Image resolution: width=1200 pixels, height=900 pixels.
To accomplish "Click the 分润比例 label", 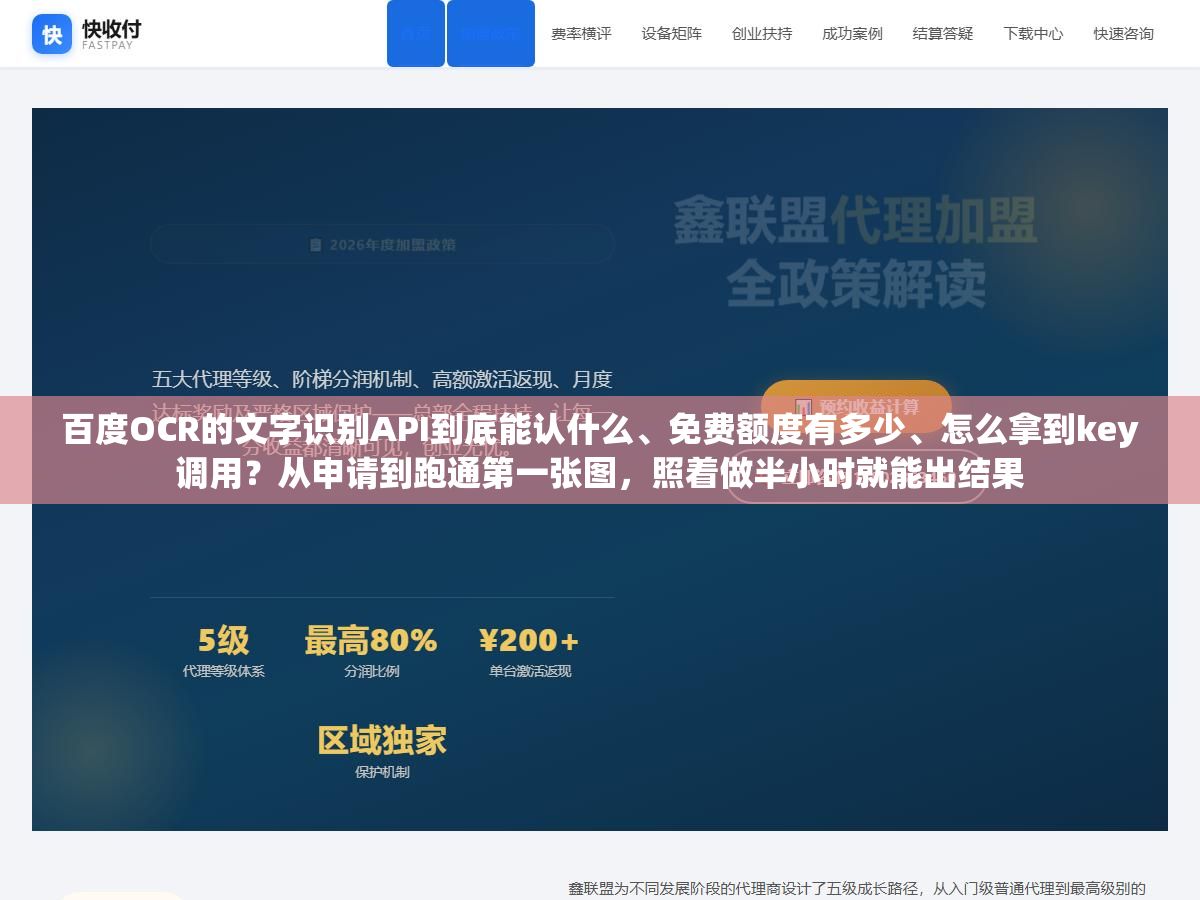I will point(371,671).
